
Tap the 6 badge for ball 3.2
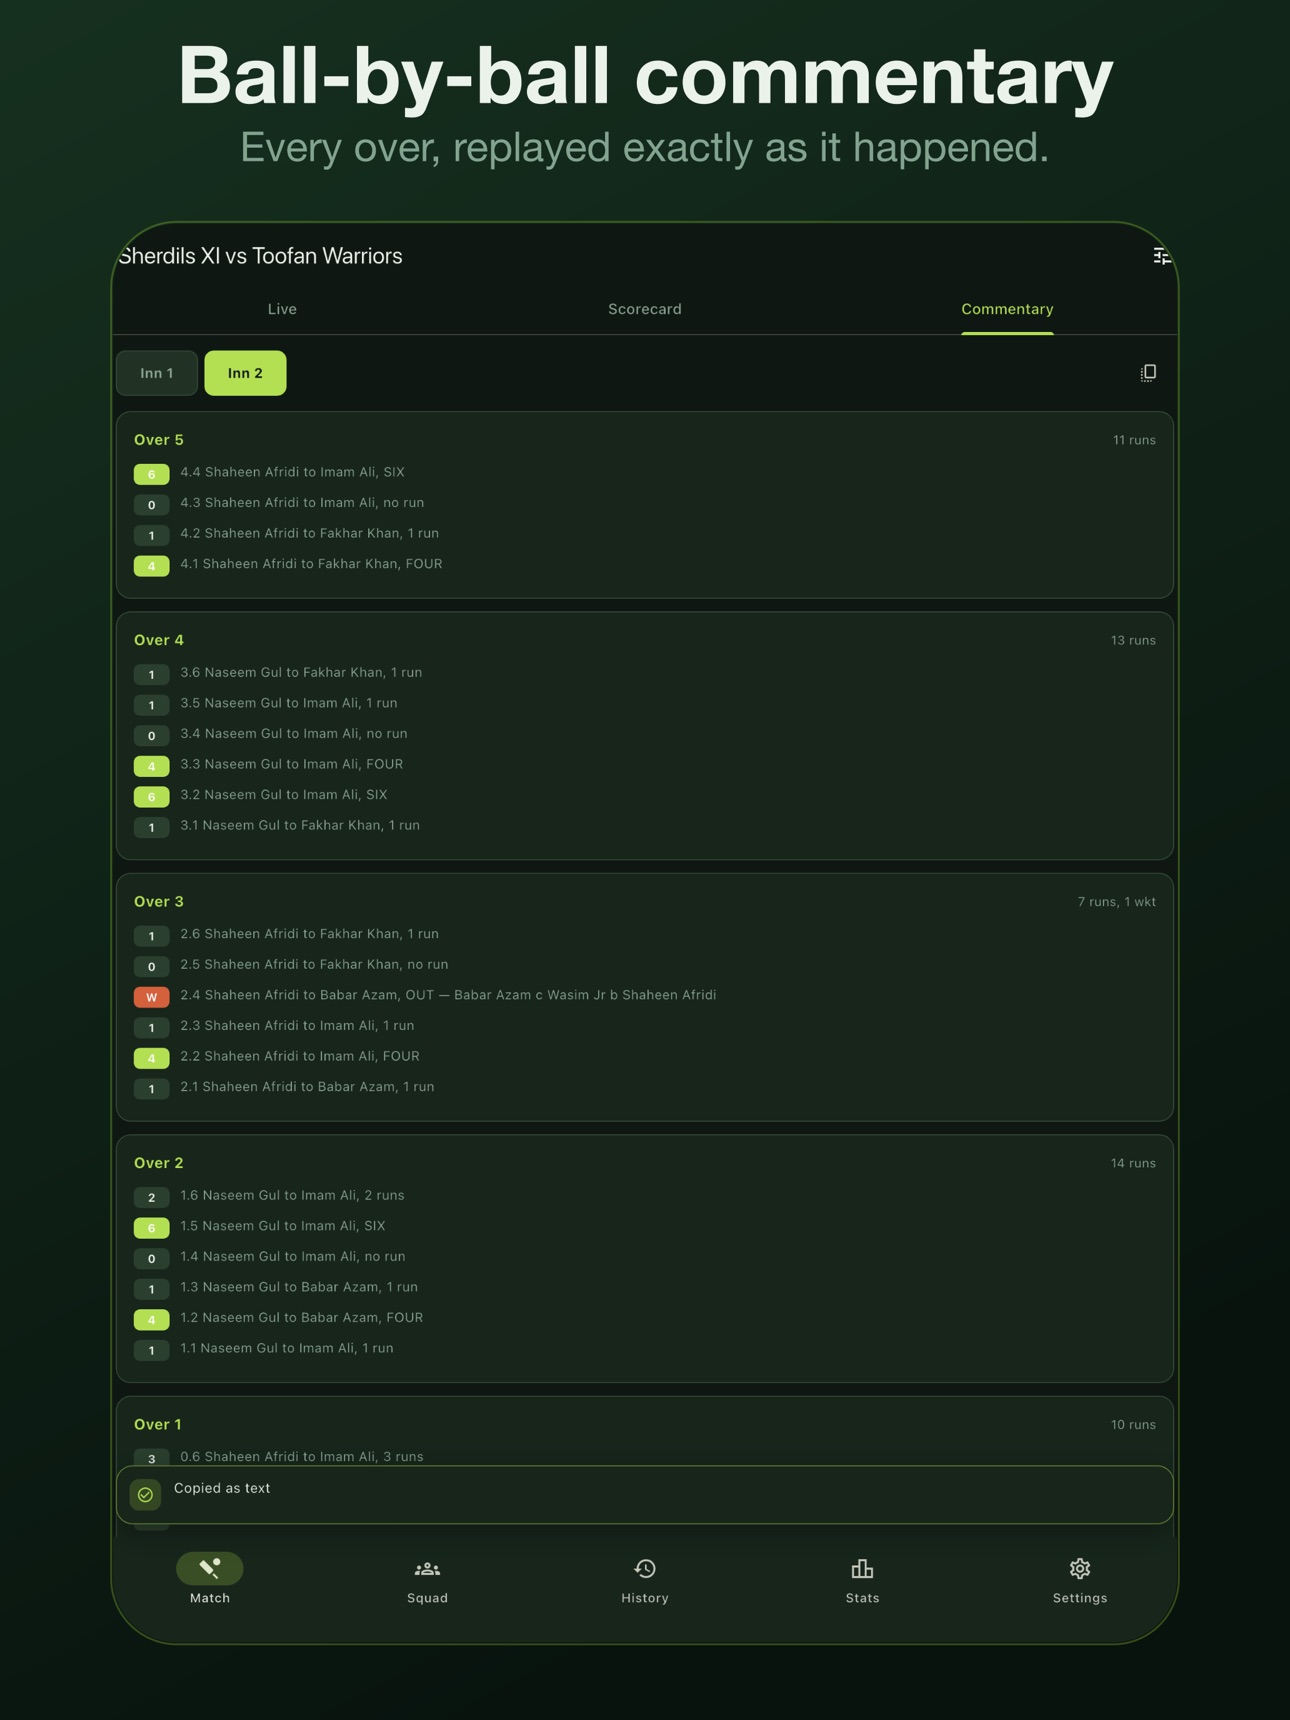[152, 797]
